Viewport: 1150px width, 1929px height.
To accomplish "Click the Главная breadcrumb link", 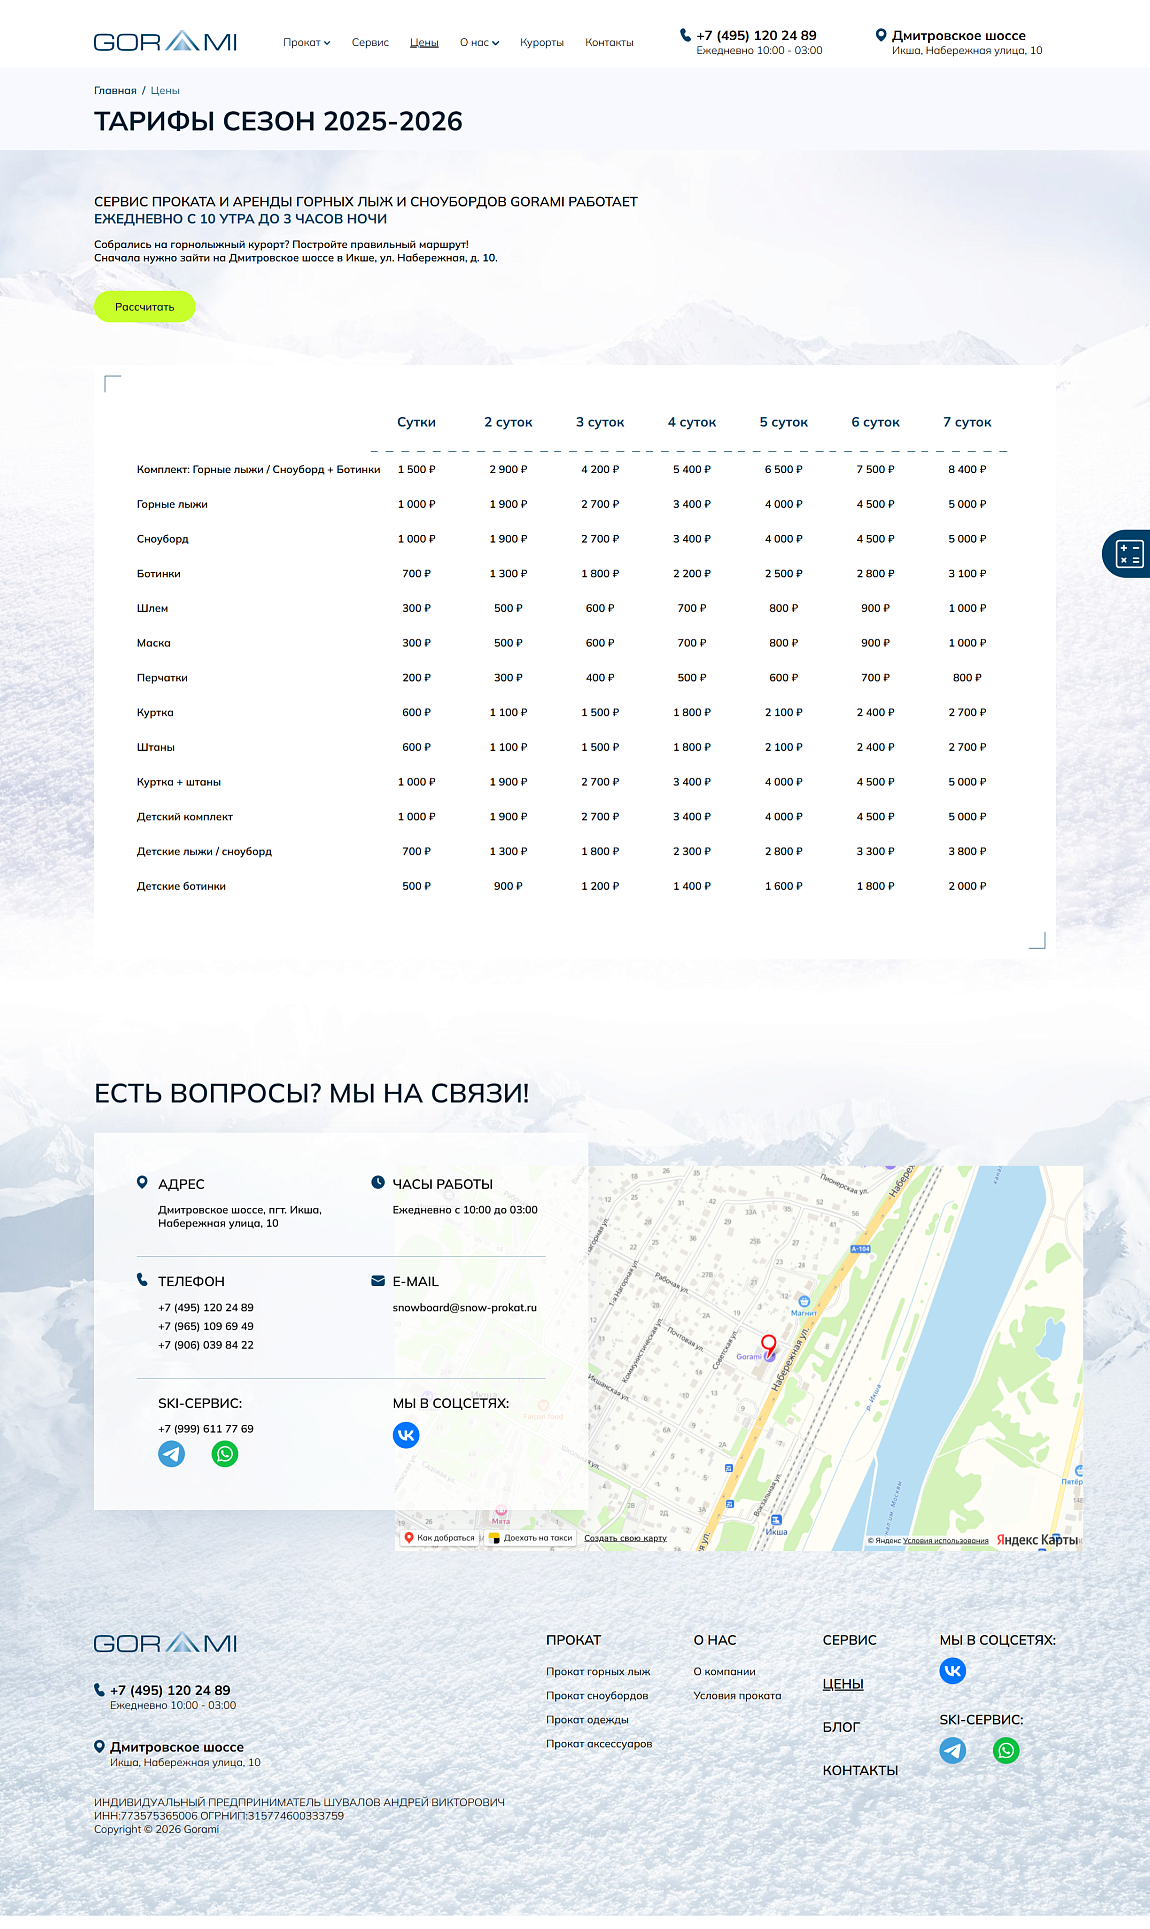I will [x=115, y=91].
